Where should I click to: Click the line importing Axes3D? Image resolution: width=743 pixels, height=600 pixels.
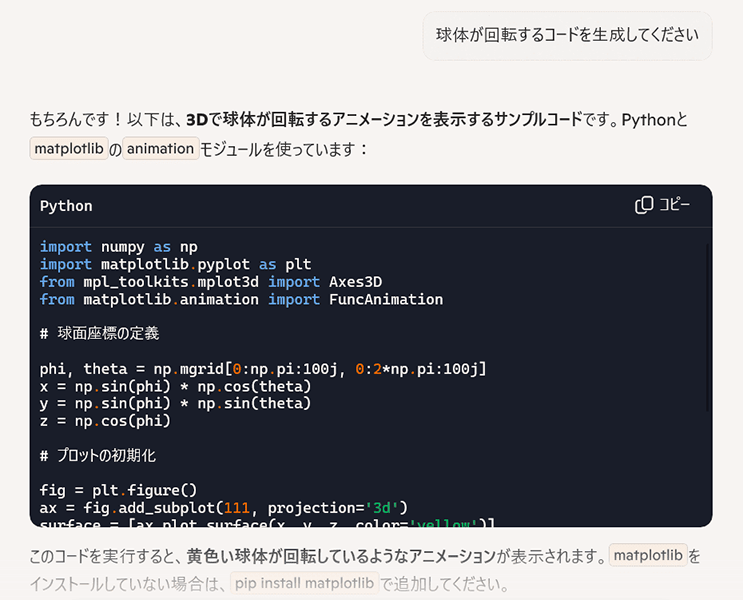click(x=211, y=282)
